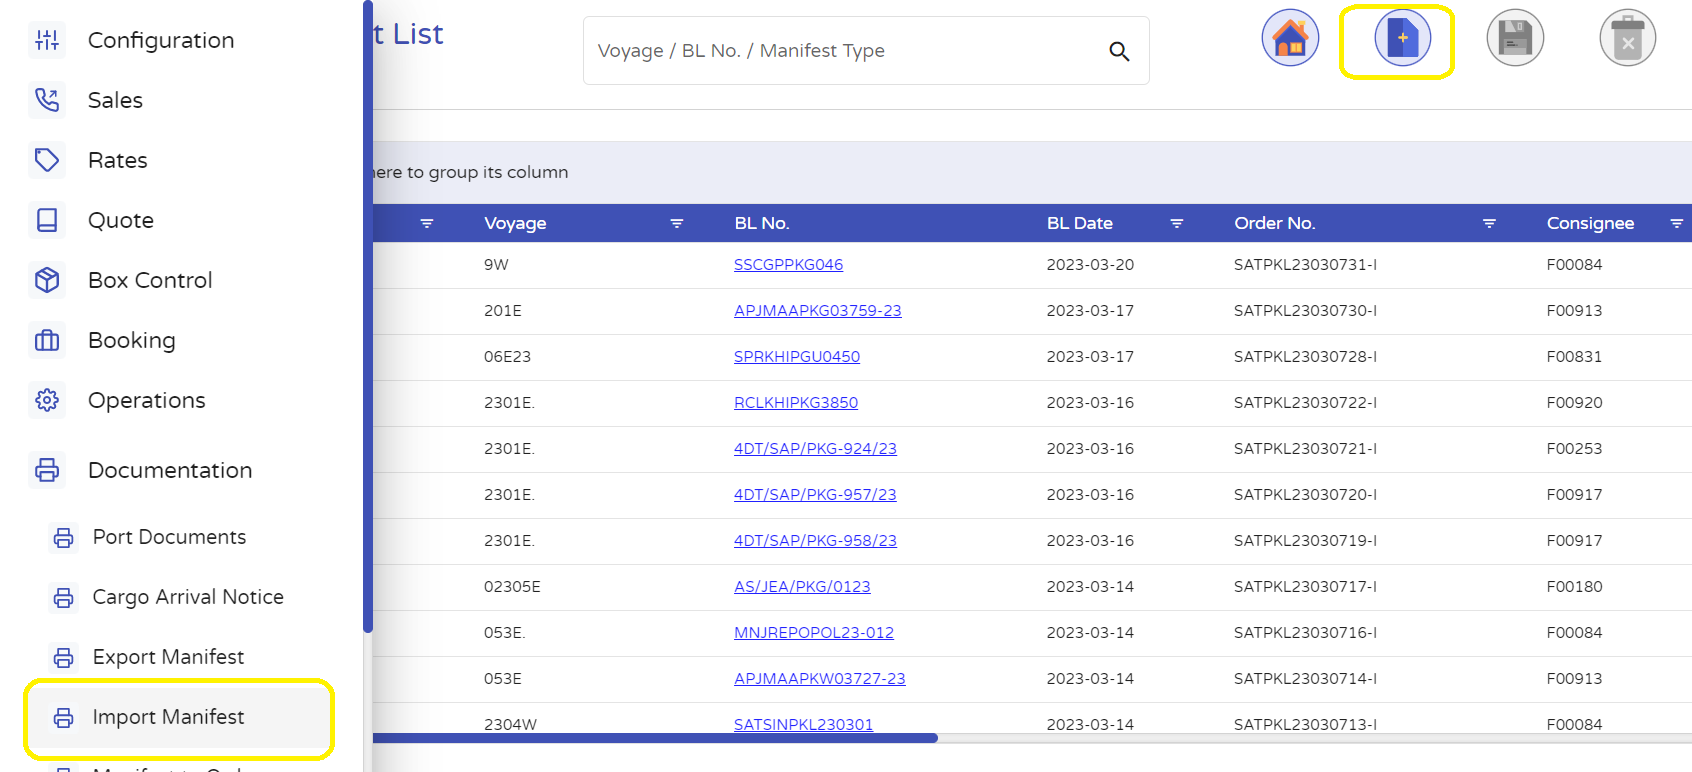Sort by BL Date column header

tap(1079, 223)
